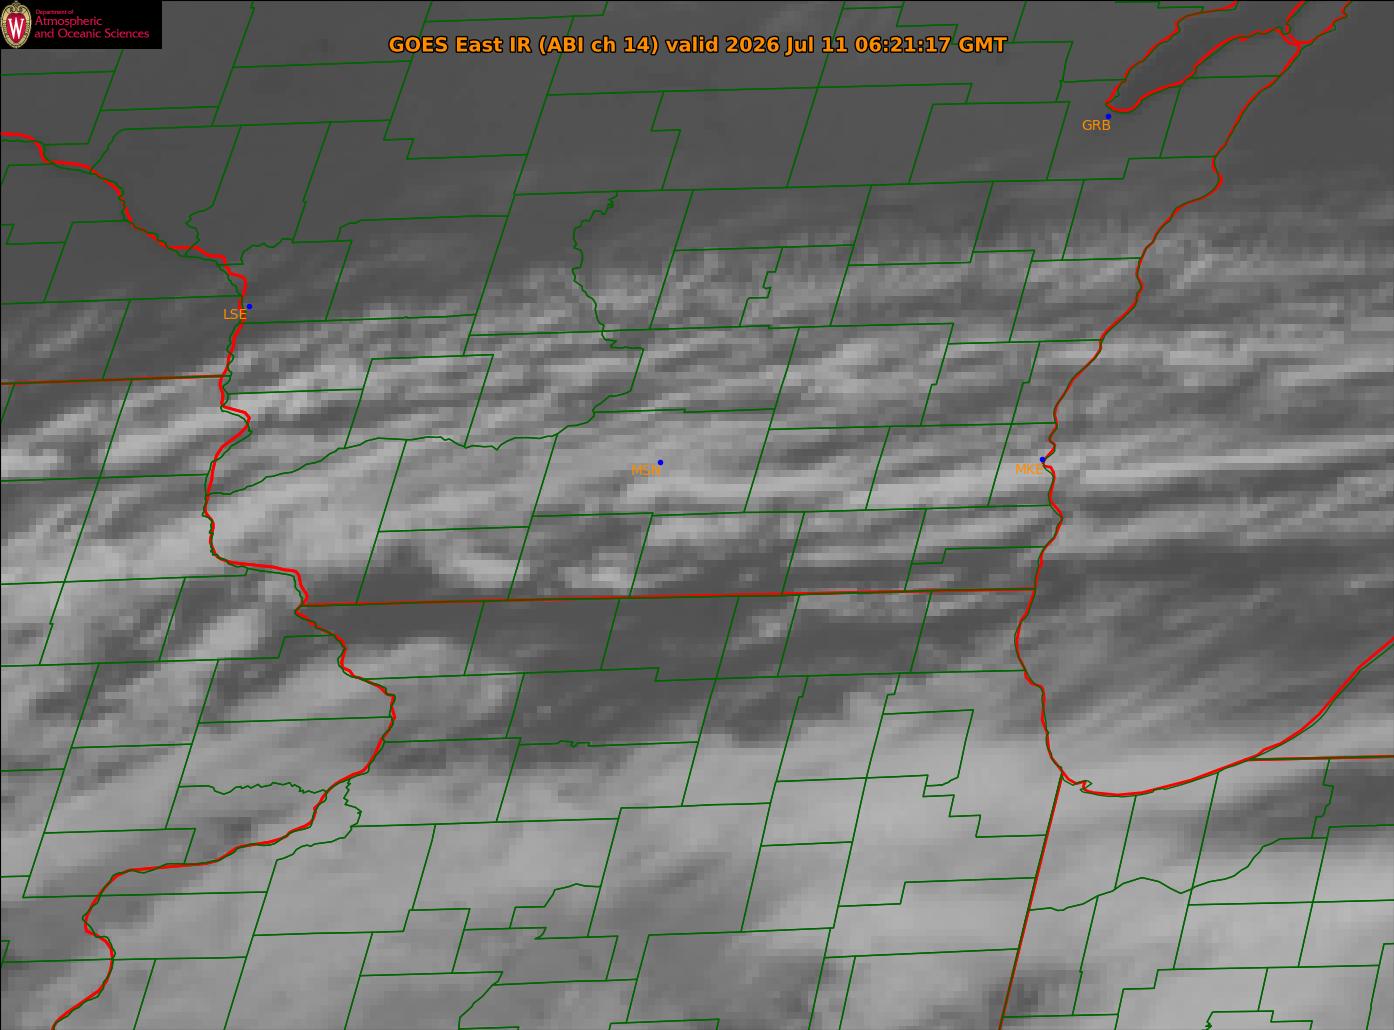The width and height of the screenshot is (1394, 1030).
Task: Select the orange MSN station label
Action: click(645, 470)
